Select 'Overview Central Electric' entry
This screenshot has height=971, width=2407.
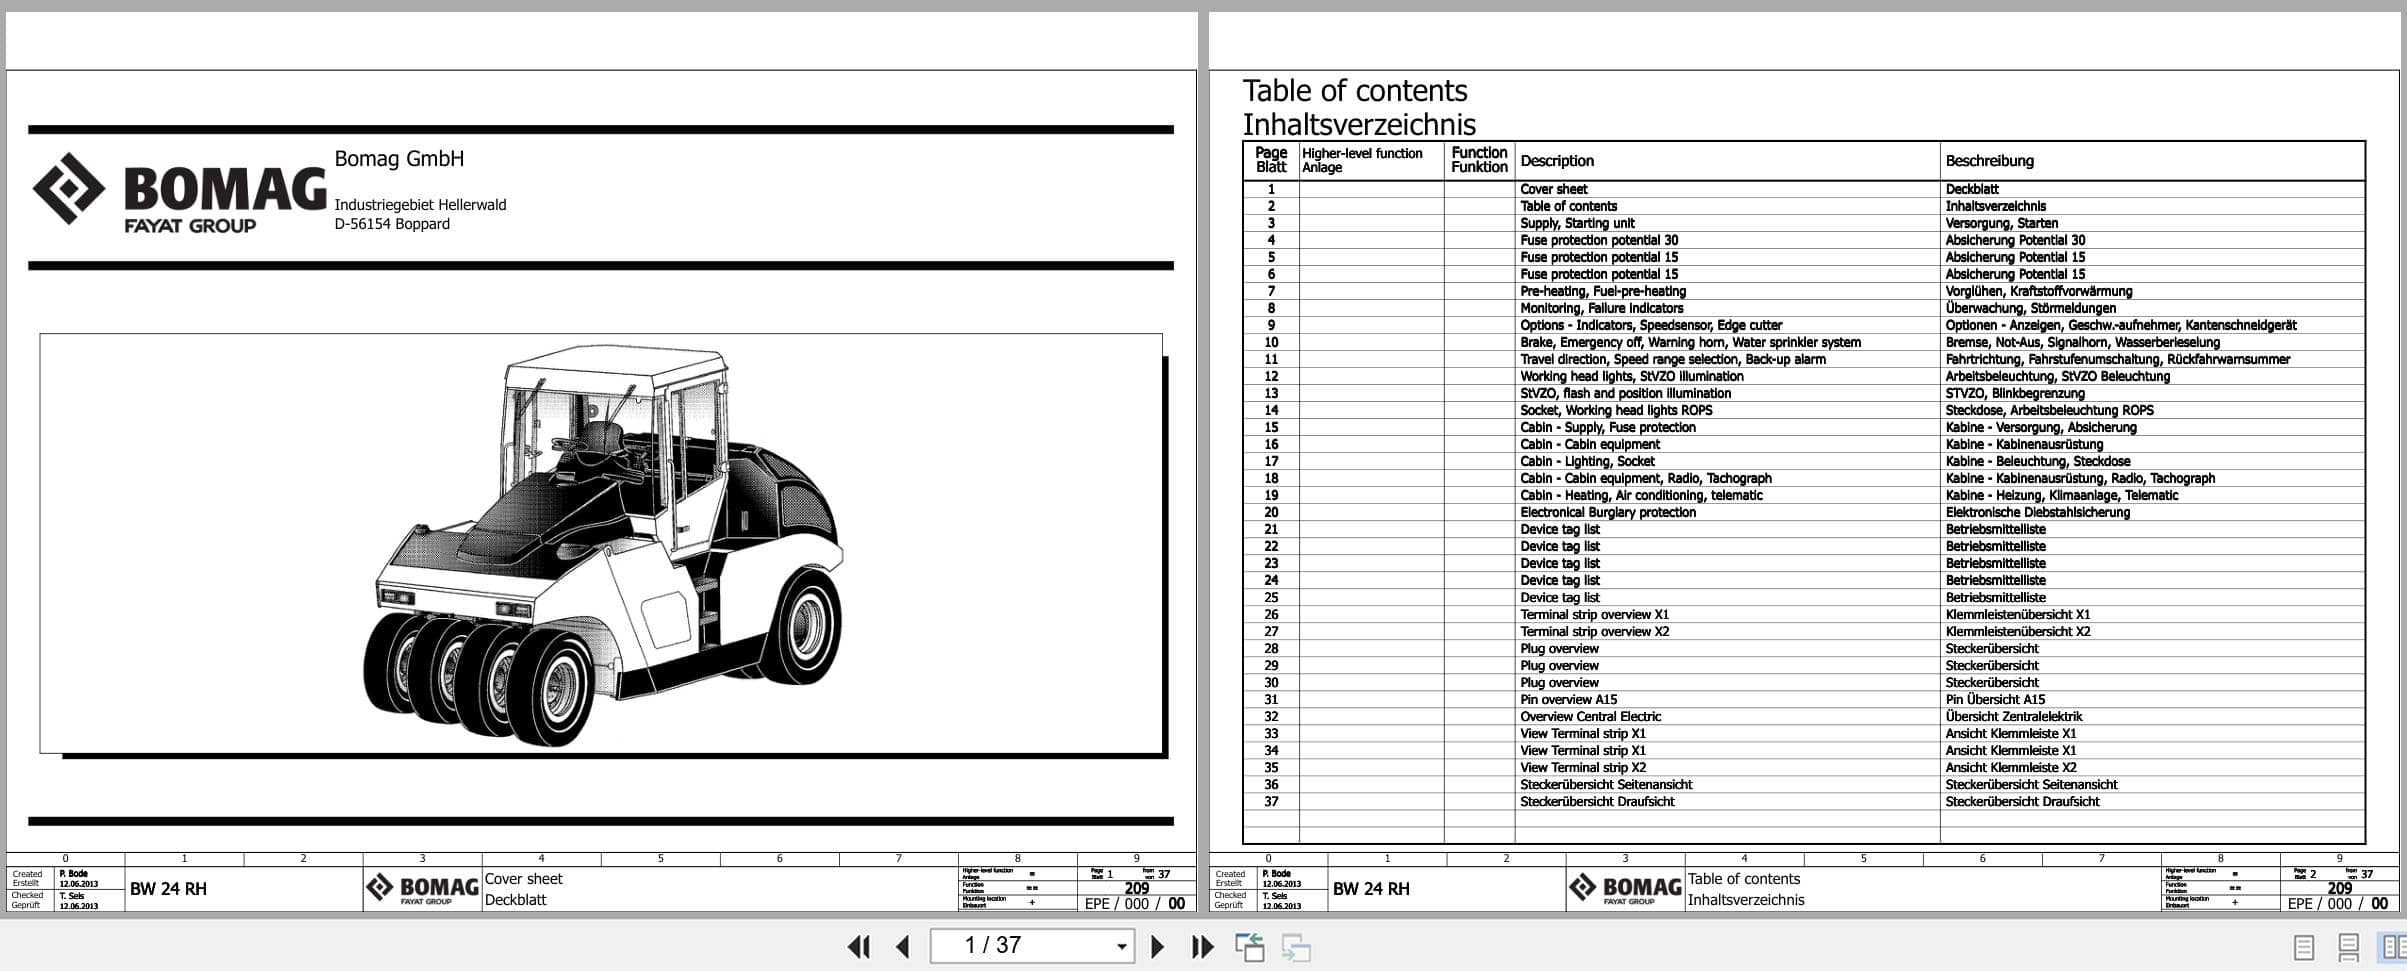point(1590,716)
